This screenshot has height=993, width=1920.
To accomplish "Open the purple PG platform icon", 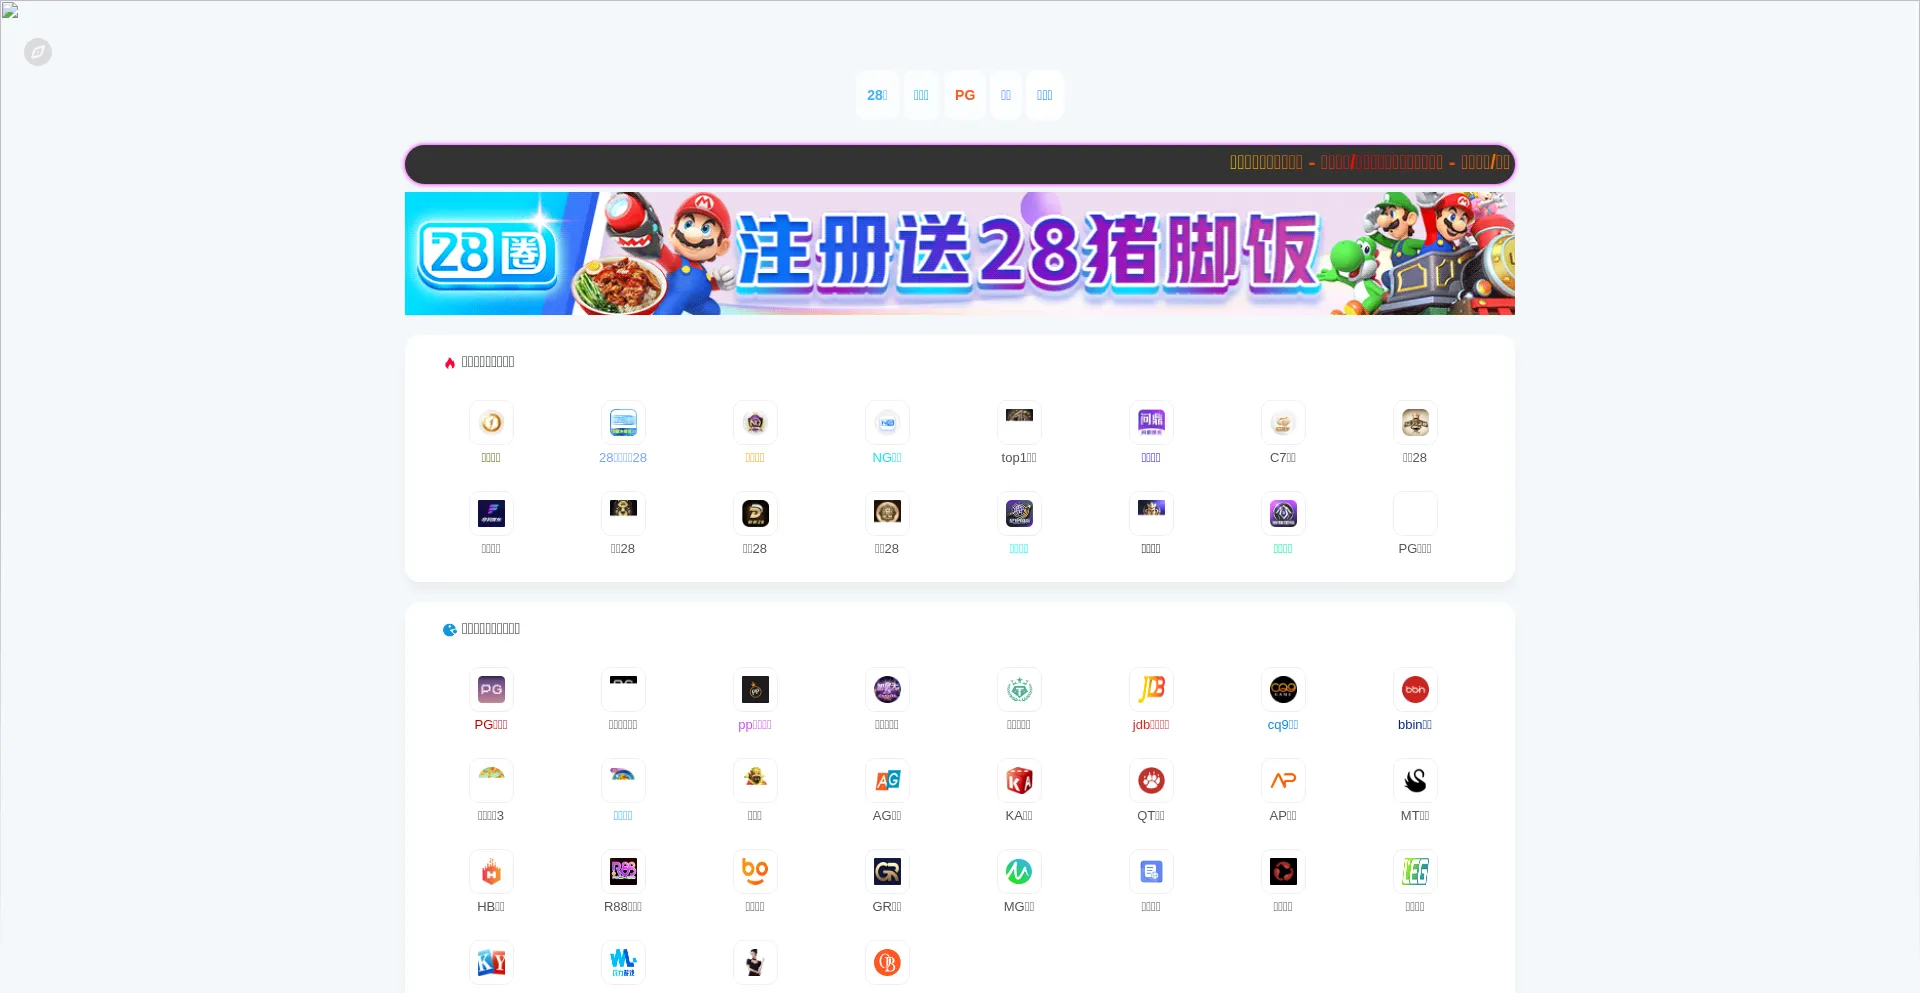I will coord(491,689).
